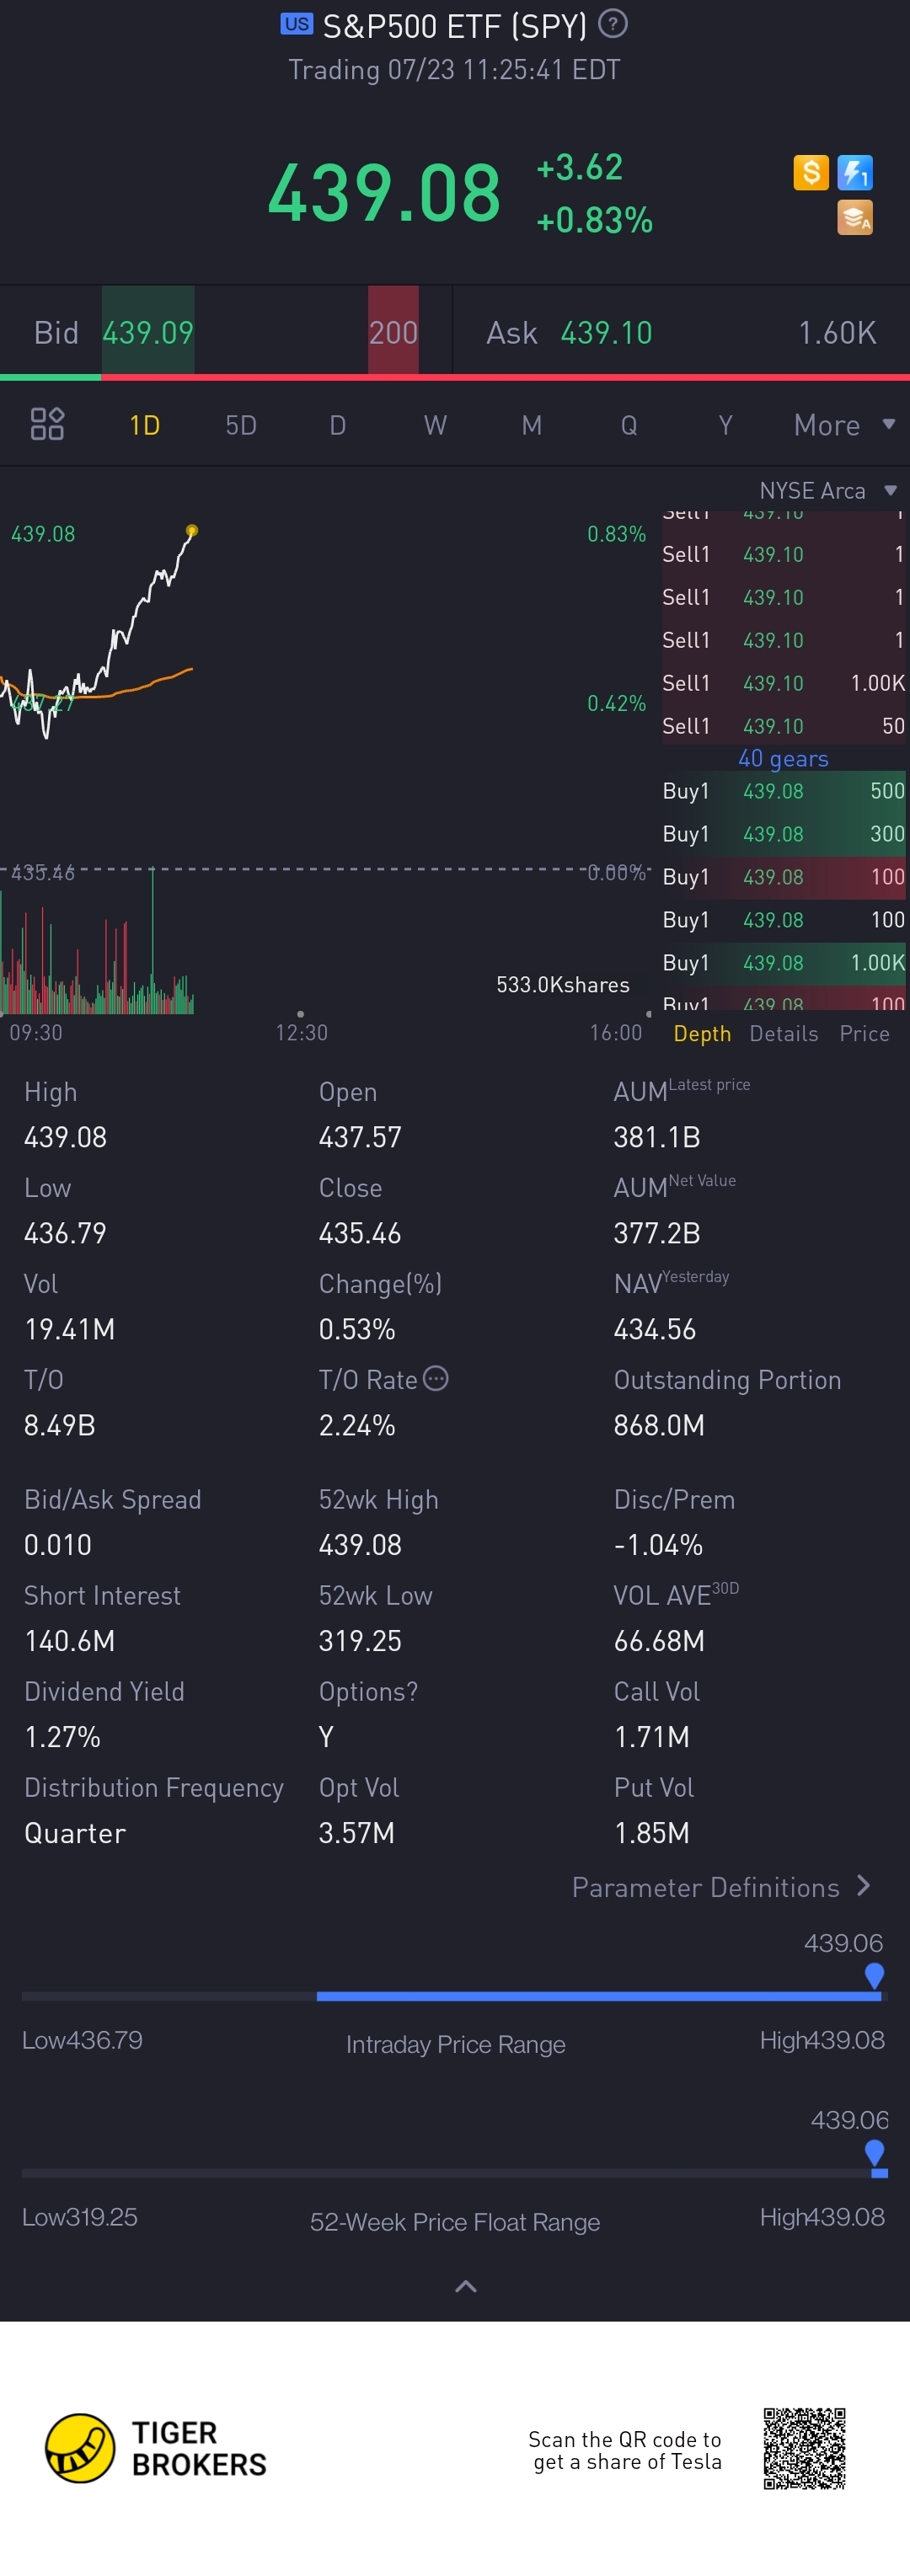Select the Sell1 row with 1.00K shares
Viewport: 910px width, 2576px height.
(x=783, y=683)
